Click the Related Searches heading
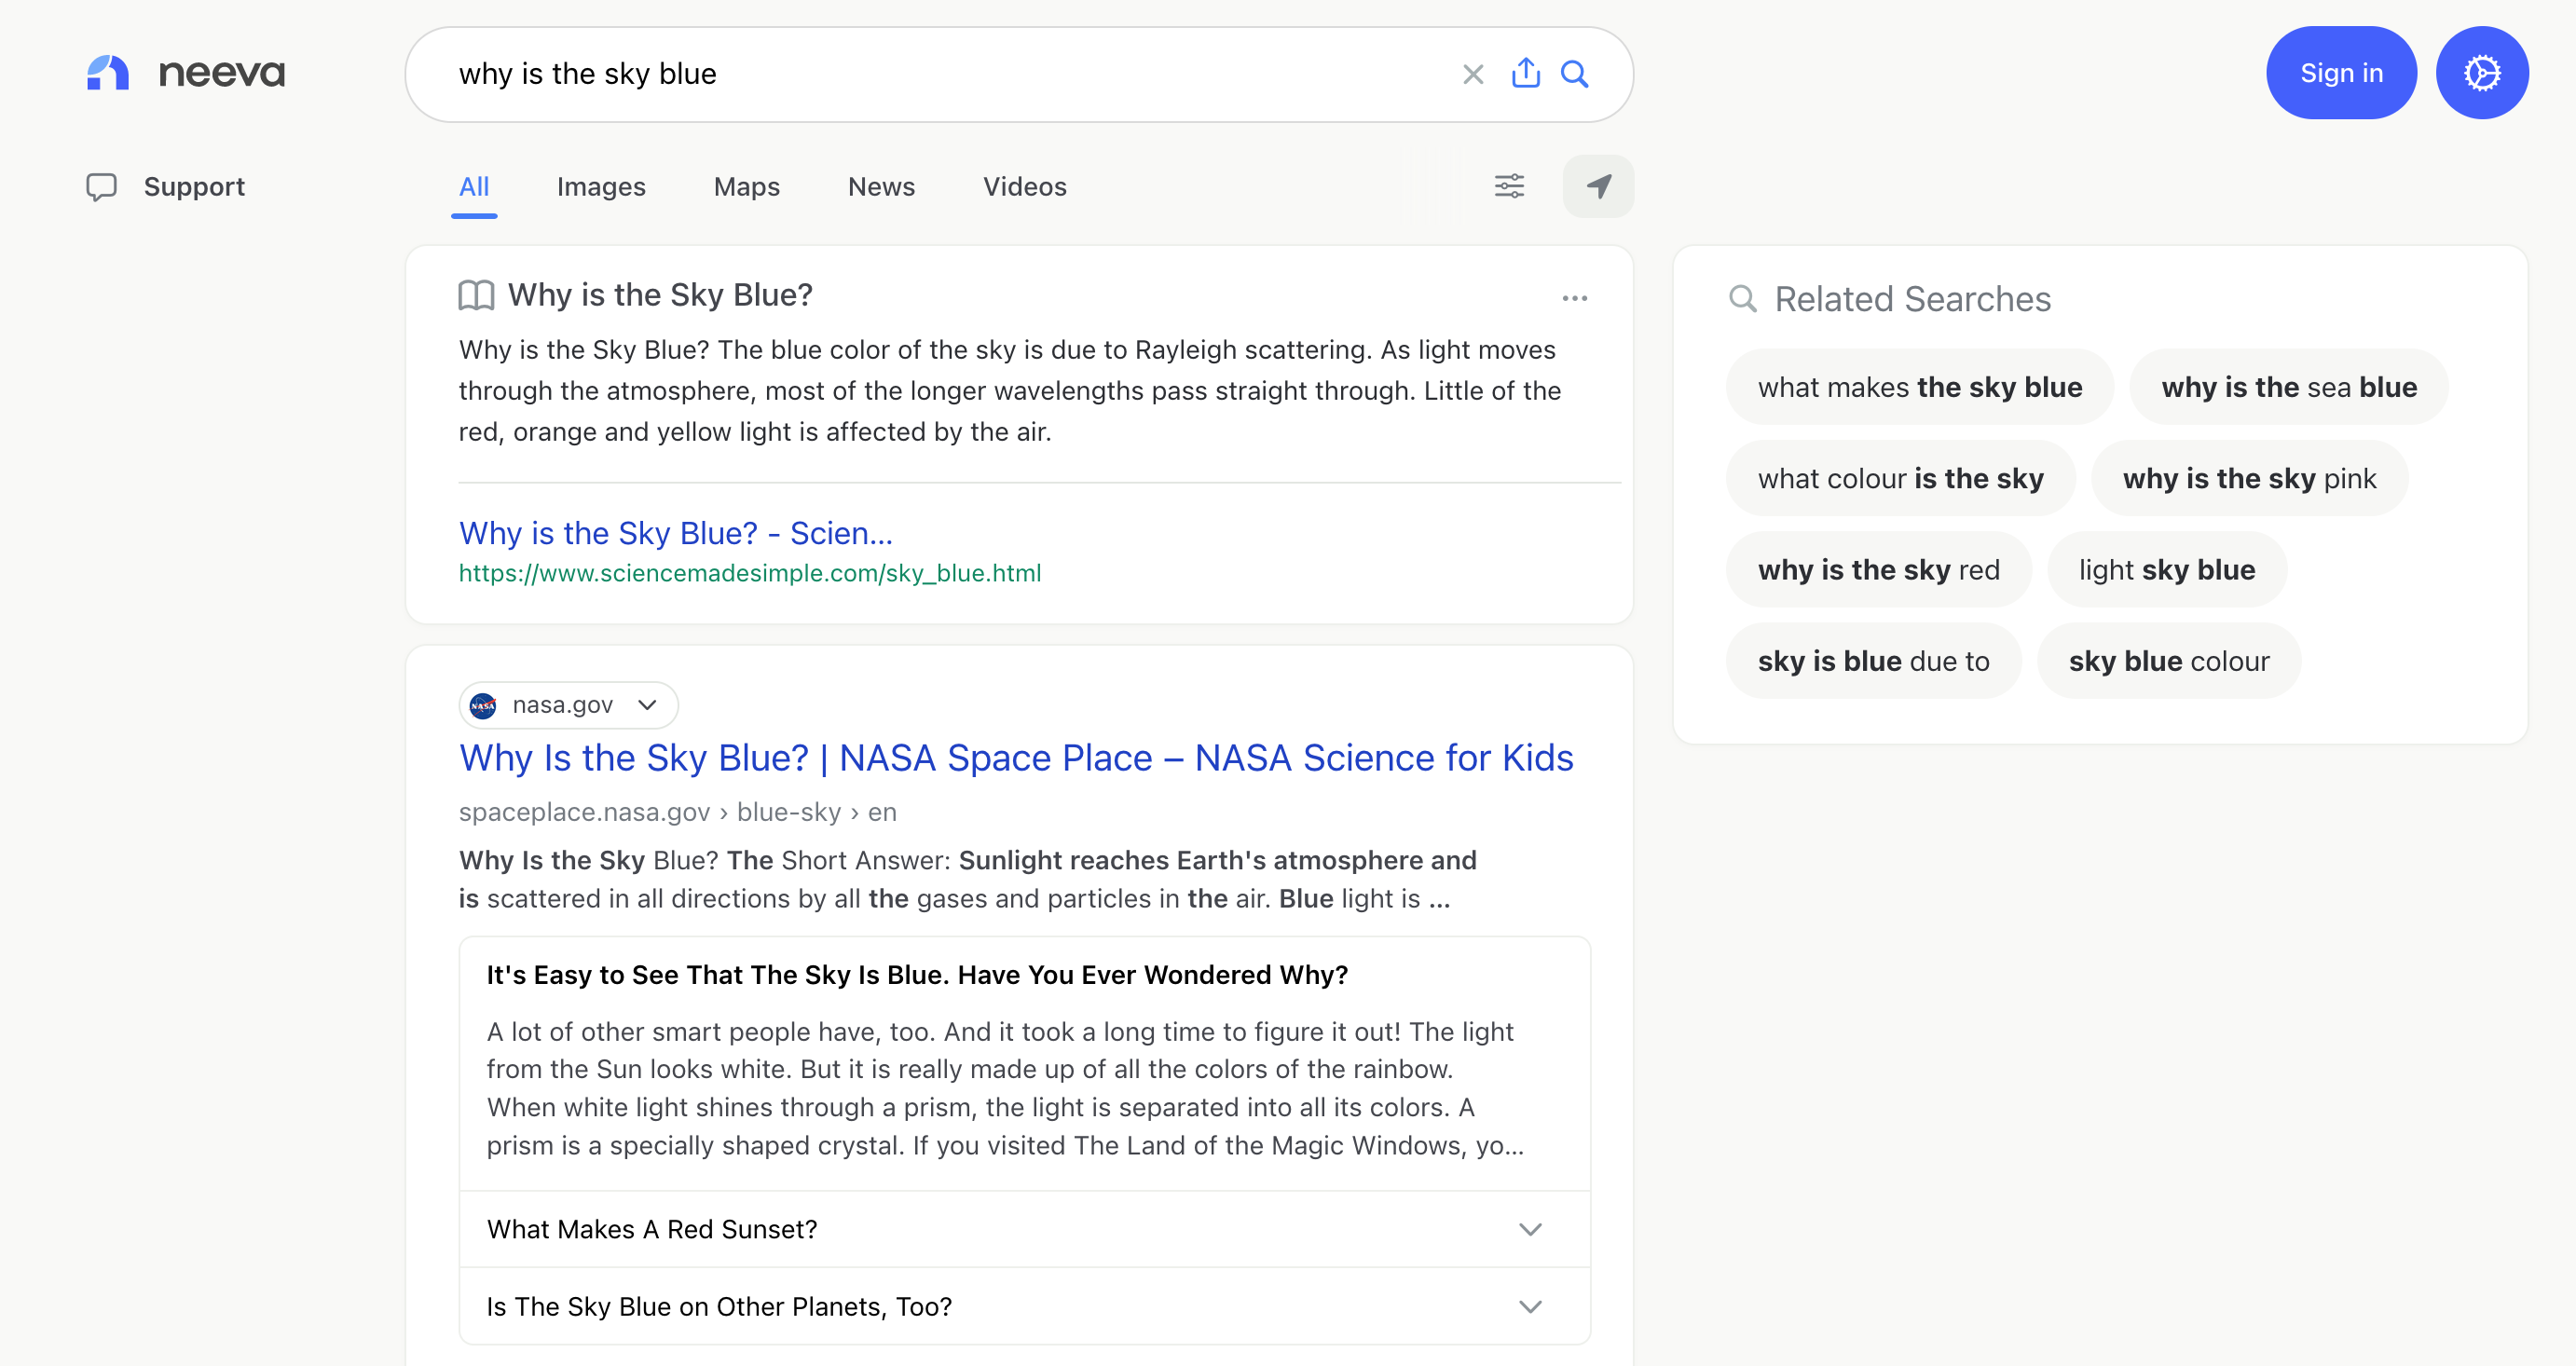This screenshot has height=1366, width=2576. click(x=1912, y=299)
